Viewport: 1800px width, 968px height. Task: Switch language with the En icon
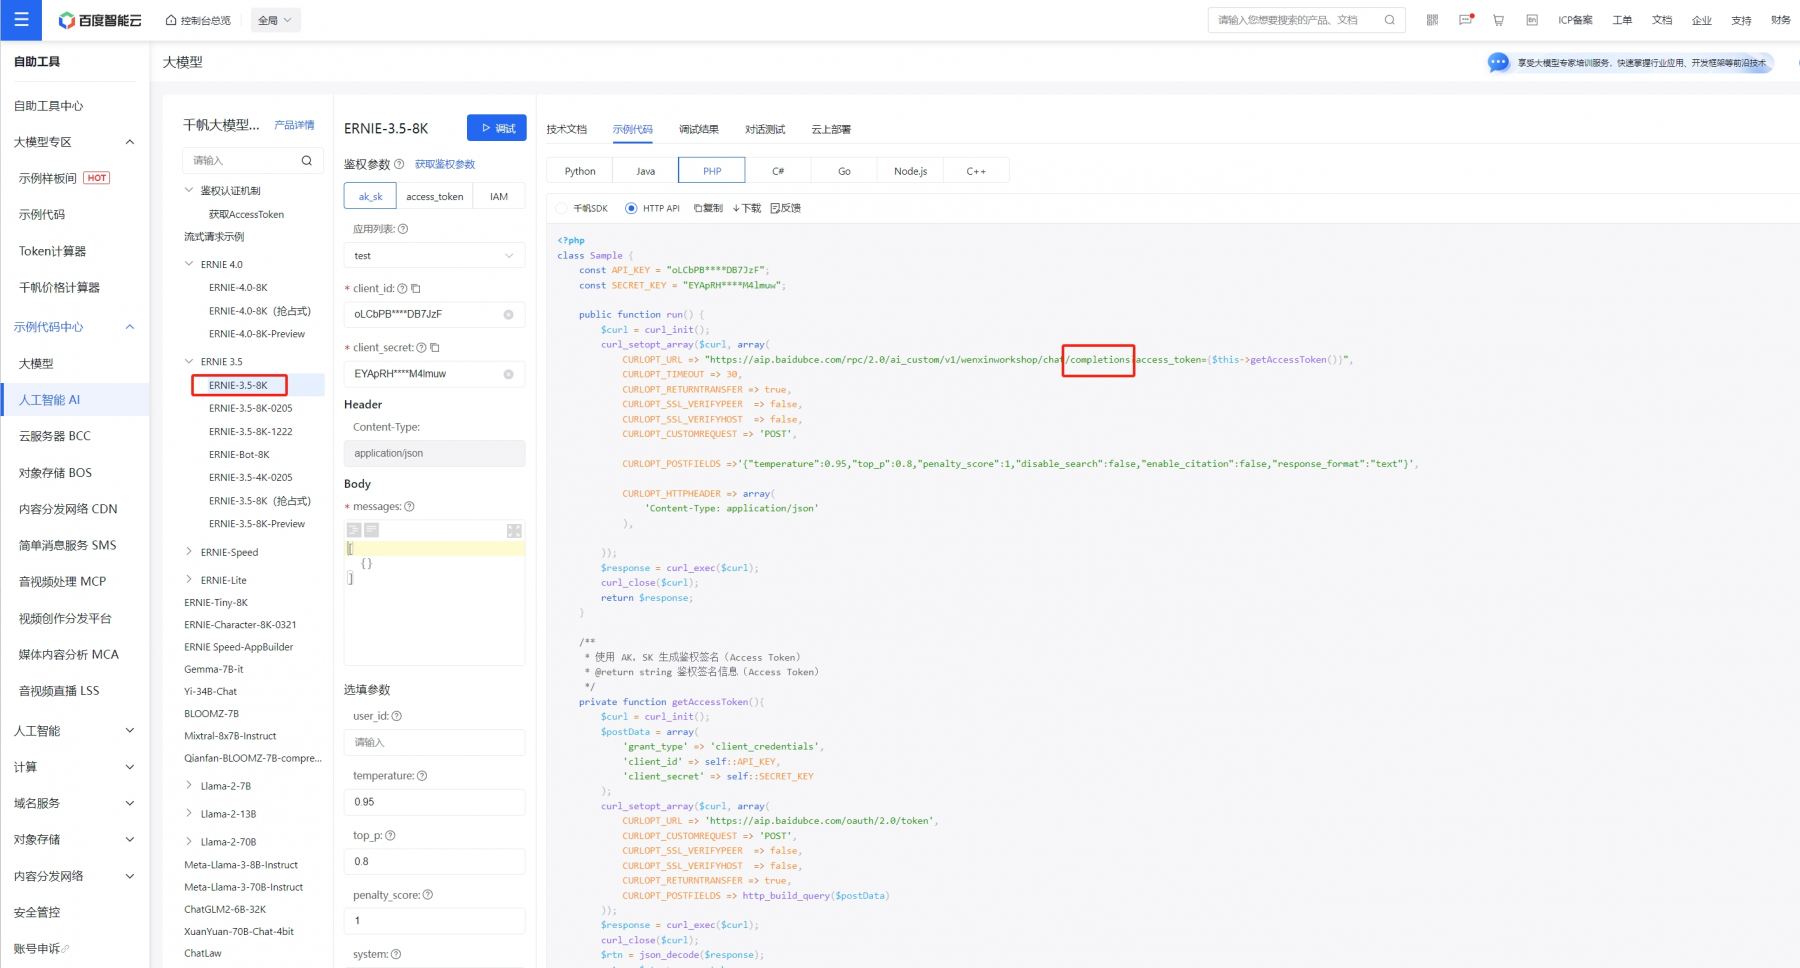tap(1531, 20)
